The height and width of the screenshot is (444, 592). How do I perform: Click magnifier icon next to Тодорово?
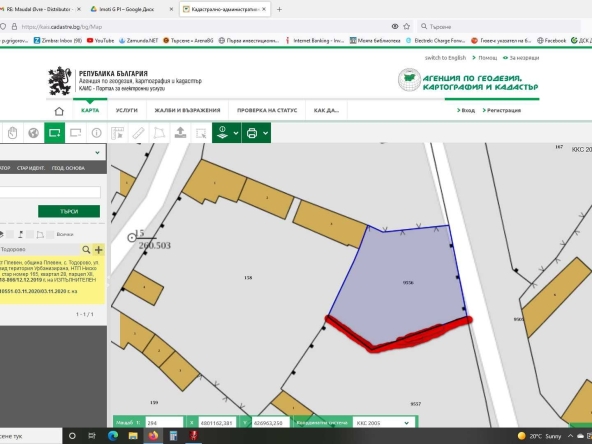86,250
